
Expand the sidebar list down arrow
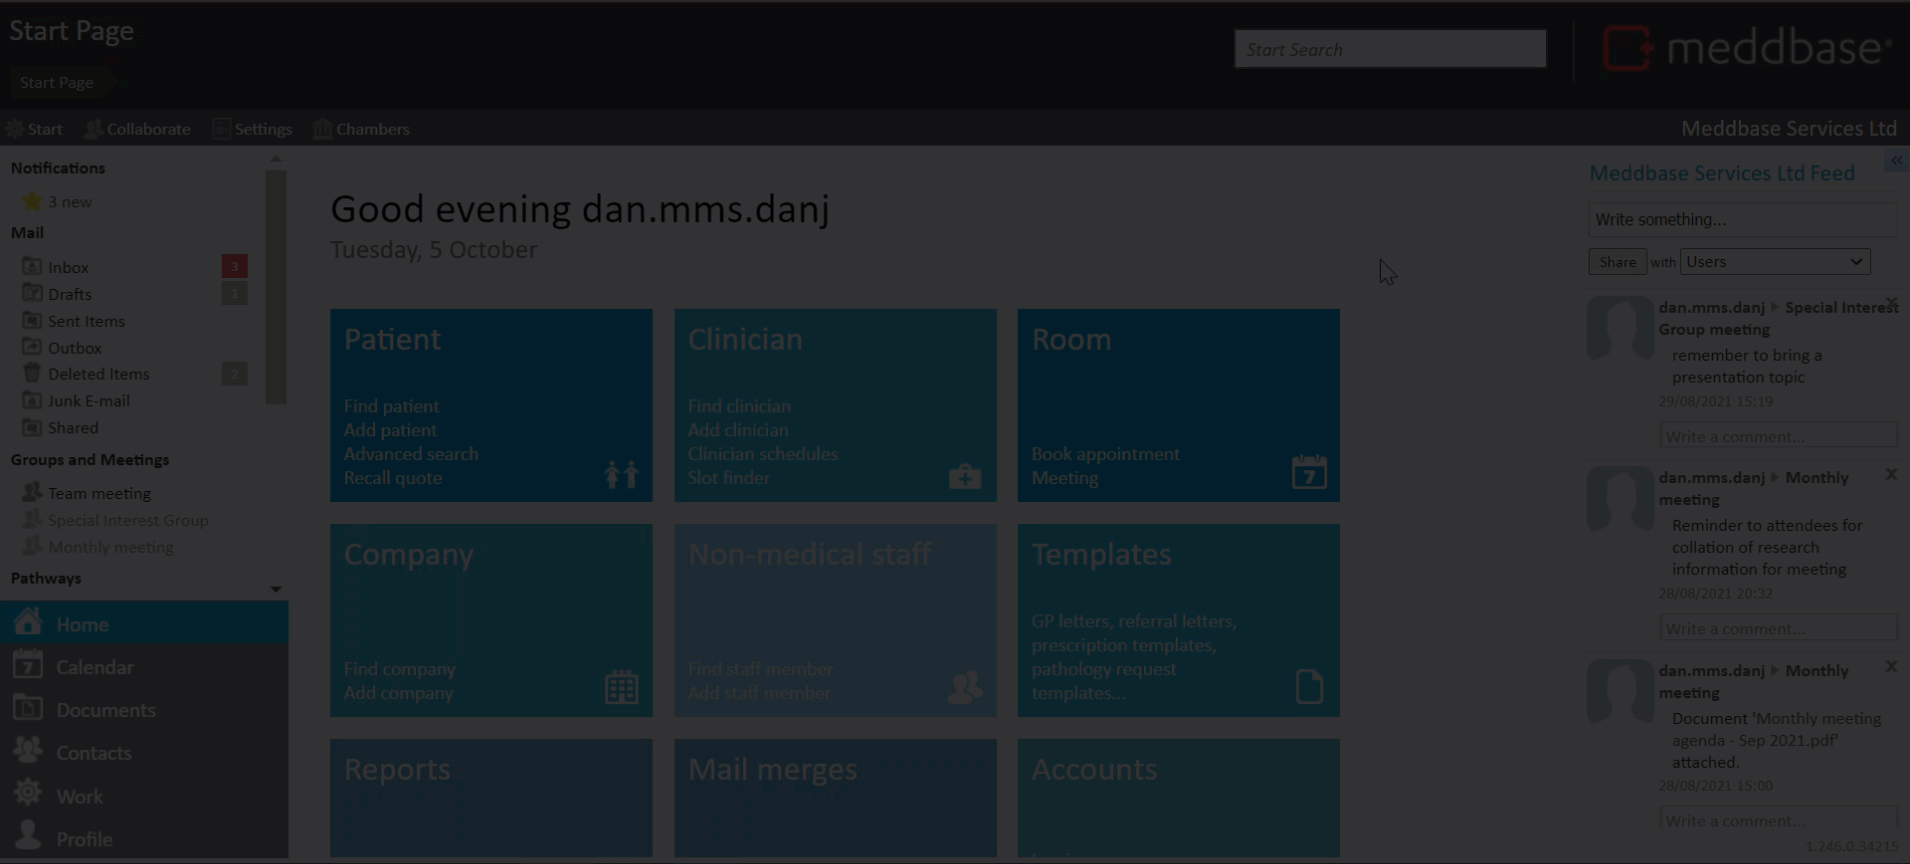click(x=276, y=589)
